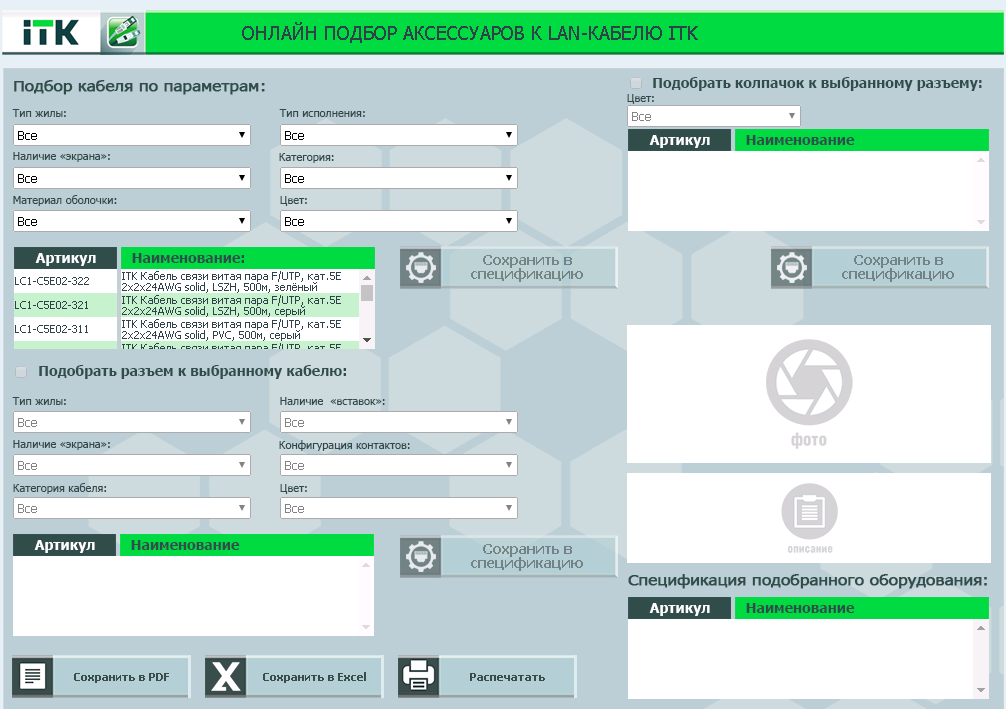Screen dimensions: 1006x709
Task: Enable 'Подобрать разъем к выбранному кабелю' checkbox
Action: (x=21, y=372)
